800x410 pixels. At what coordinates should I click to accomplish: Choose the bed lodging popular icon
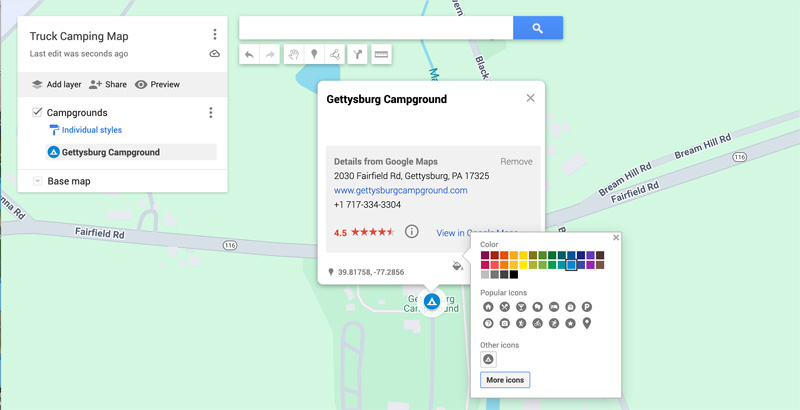click(554, 307)
